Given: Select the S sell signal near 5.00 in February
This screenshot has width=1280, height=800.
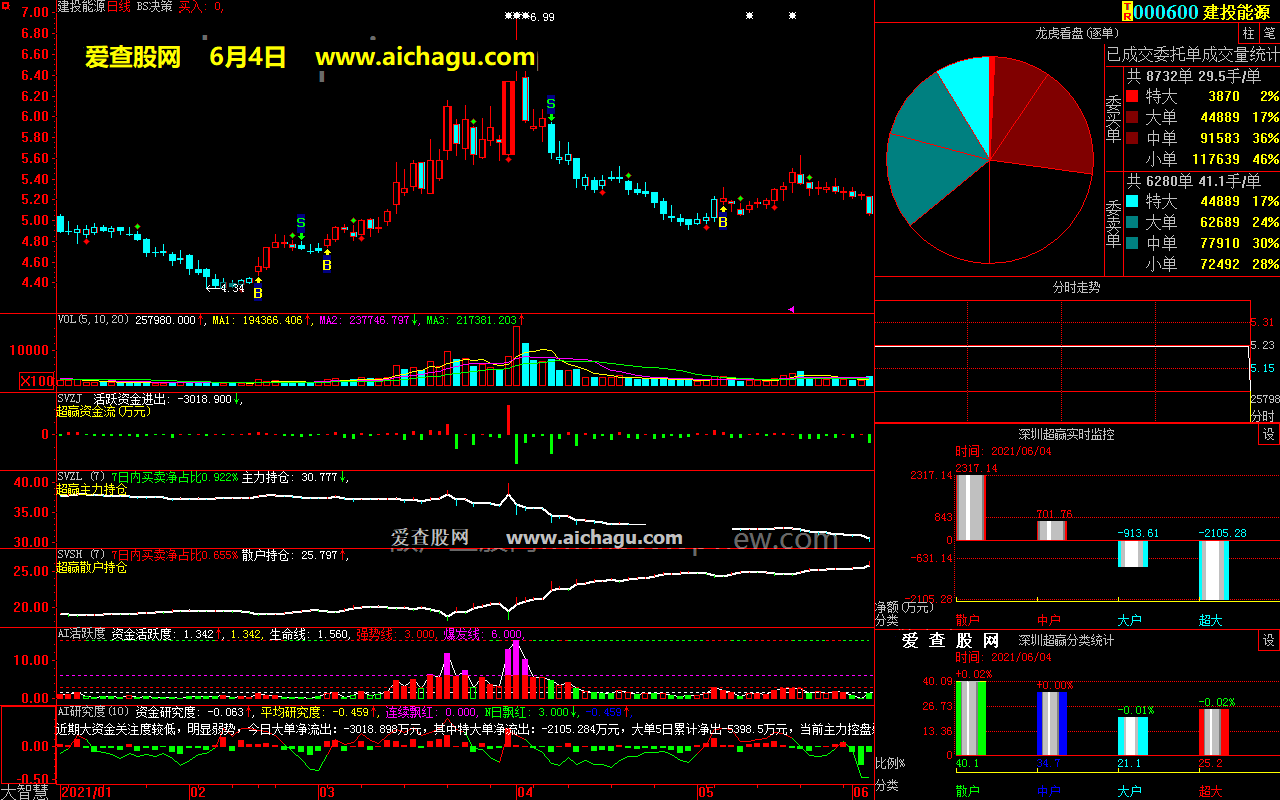Looking at the screenshot, I should point(301,222).
